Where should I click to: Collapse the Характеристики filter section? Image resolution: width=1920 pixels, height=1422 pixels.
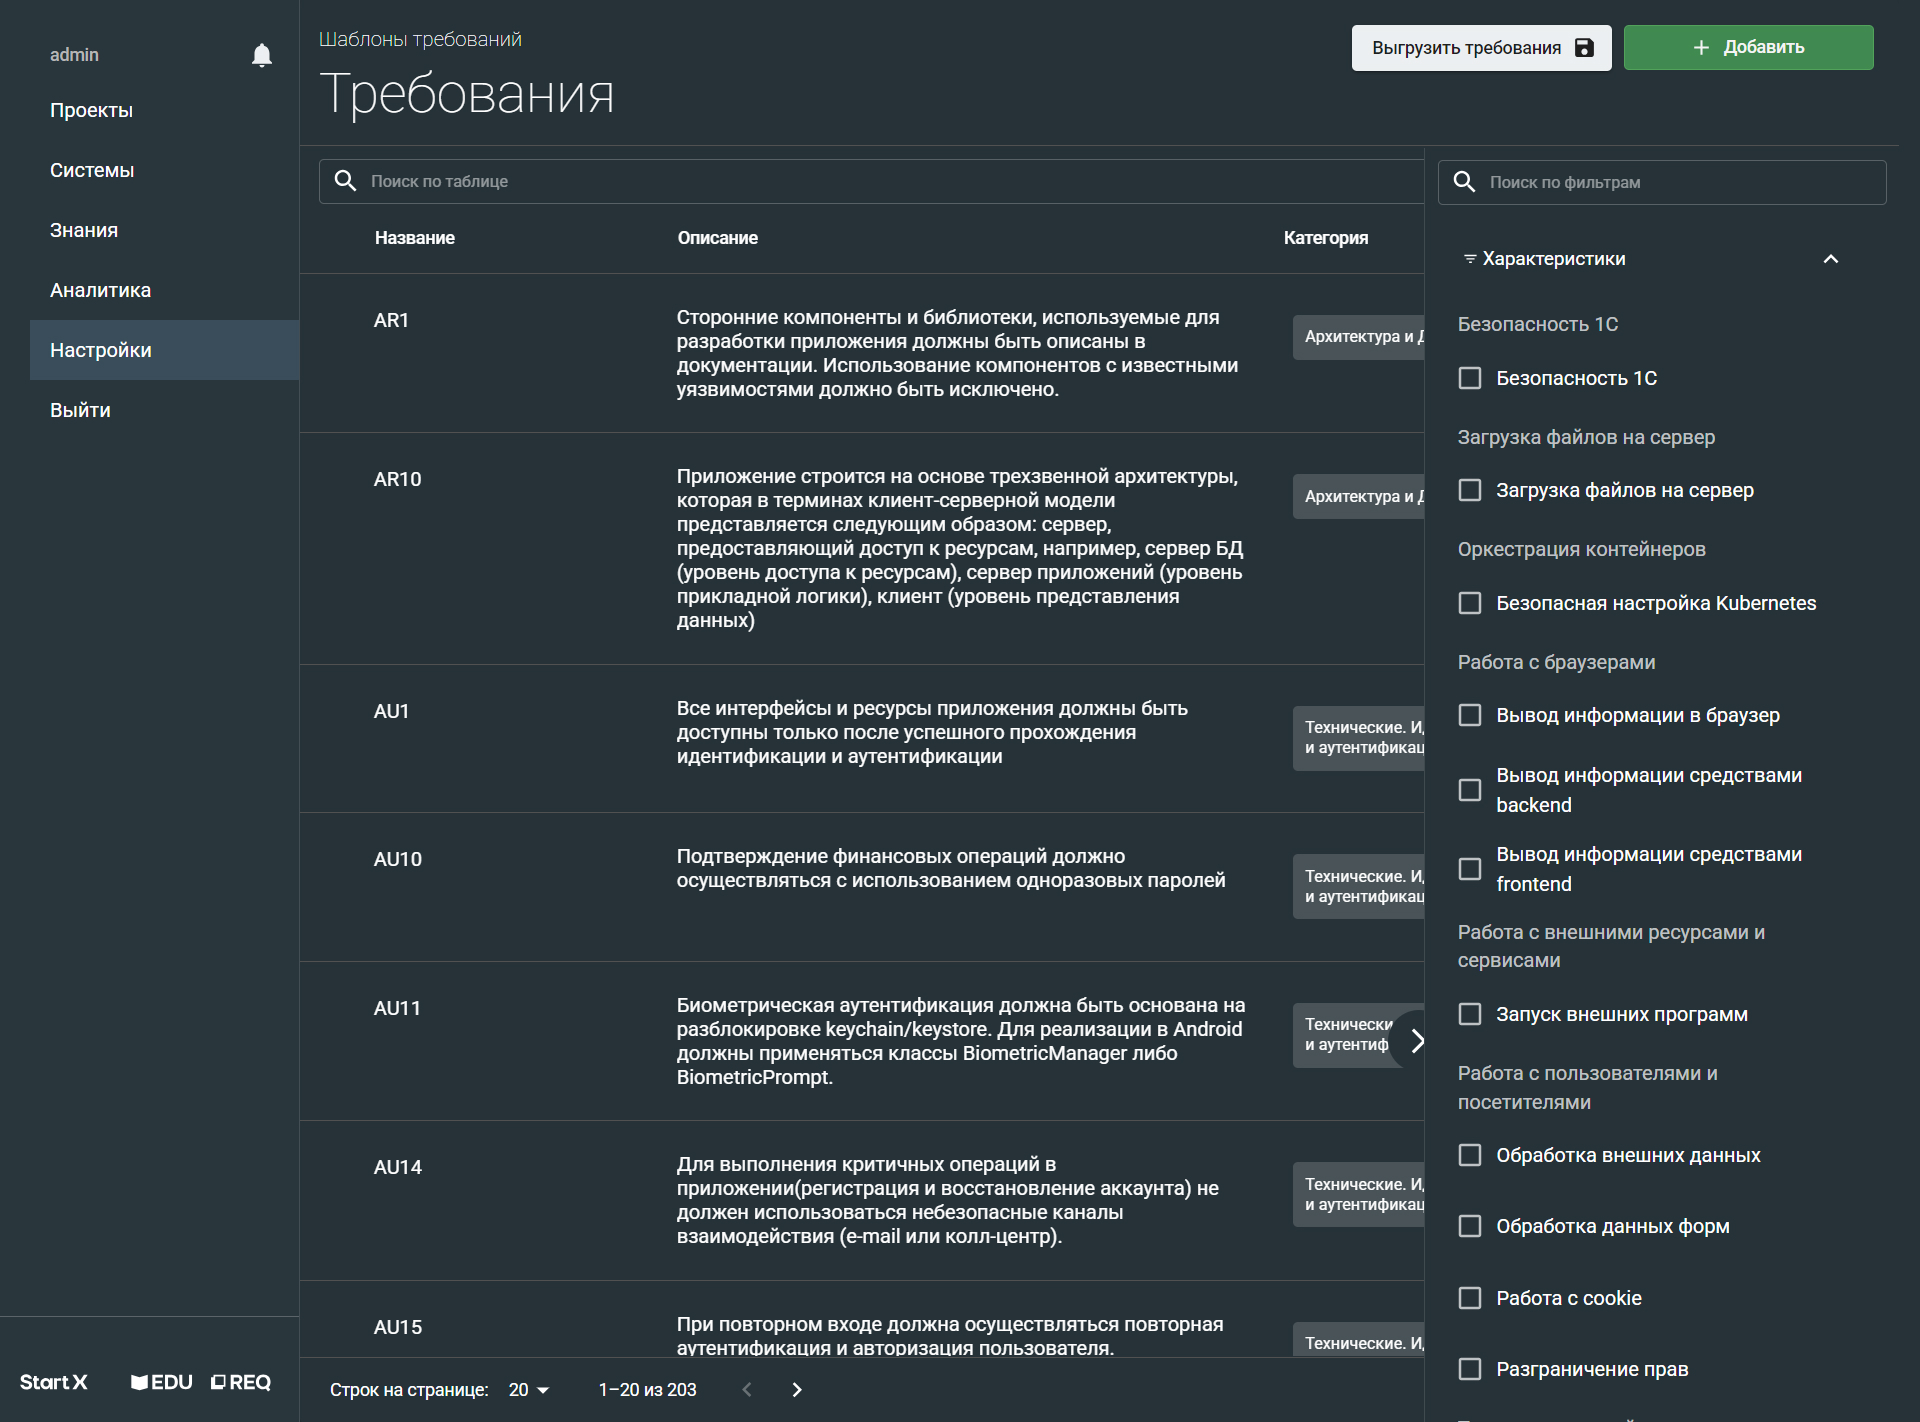click(1831, 259)
